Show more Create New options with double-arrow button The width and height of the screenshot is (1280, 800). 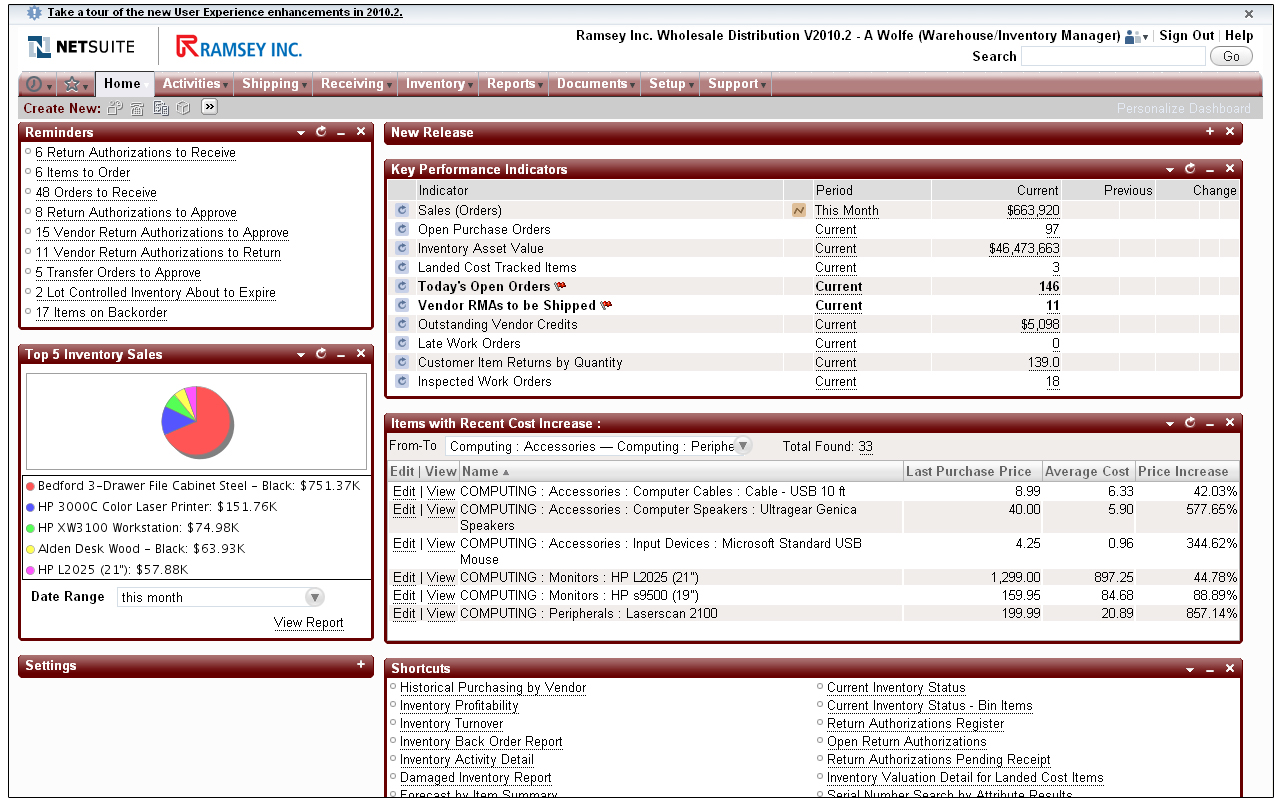click(209, 107)
